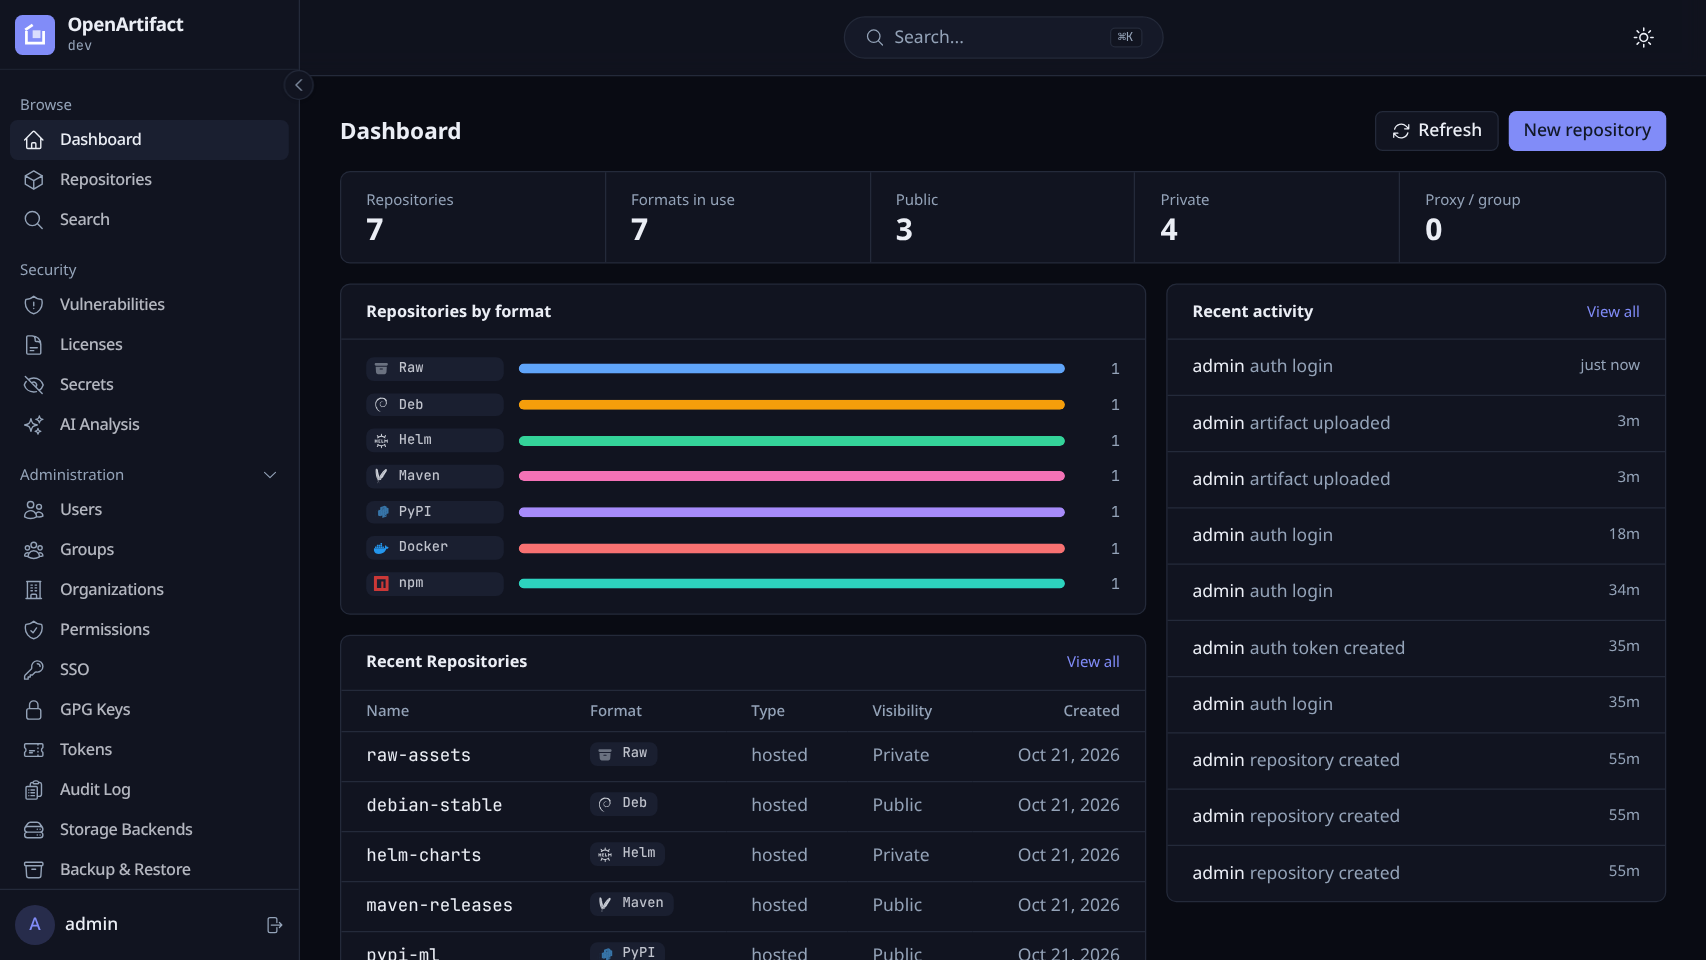Click the Vulnerabilities shield icon
This screenshot has width=1706, height=960.
point(34,305)
